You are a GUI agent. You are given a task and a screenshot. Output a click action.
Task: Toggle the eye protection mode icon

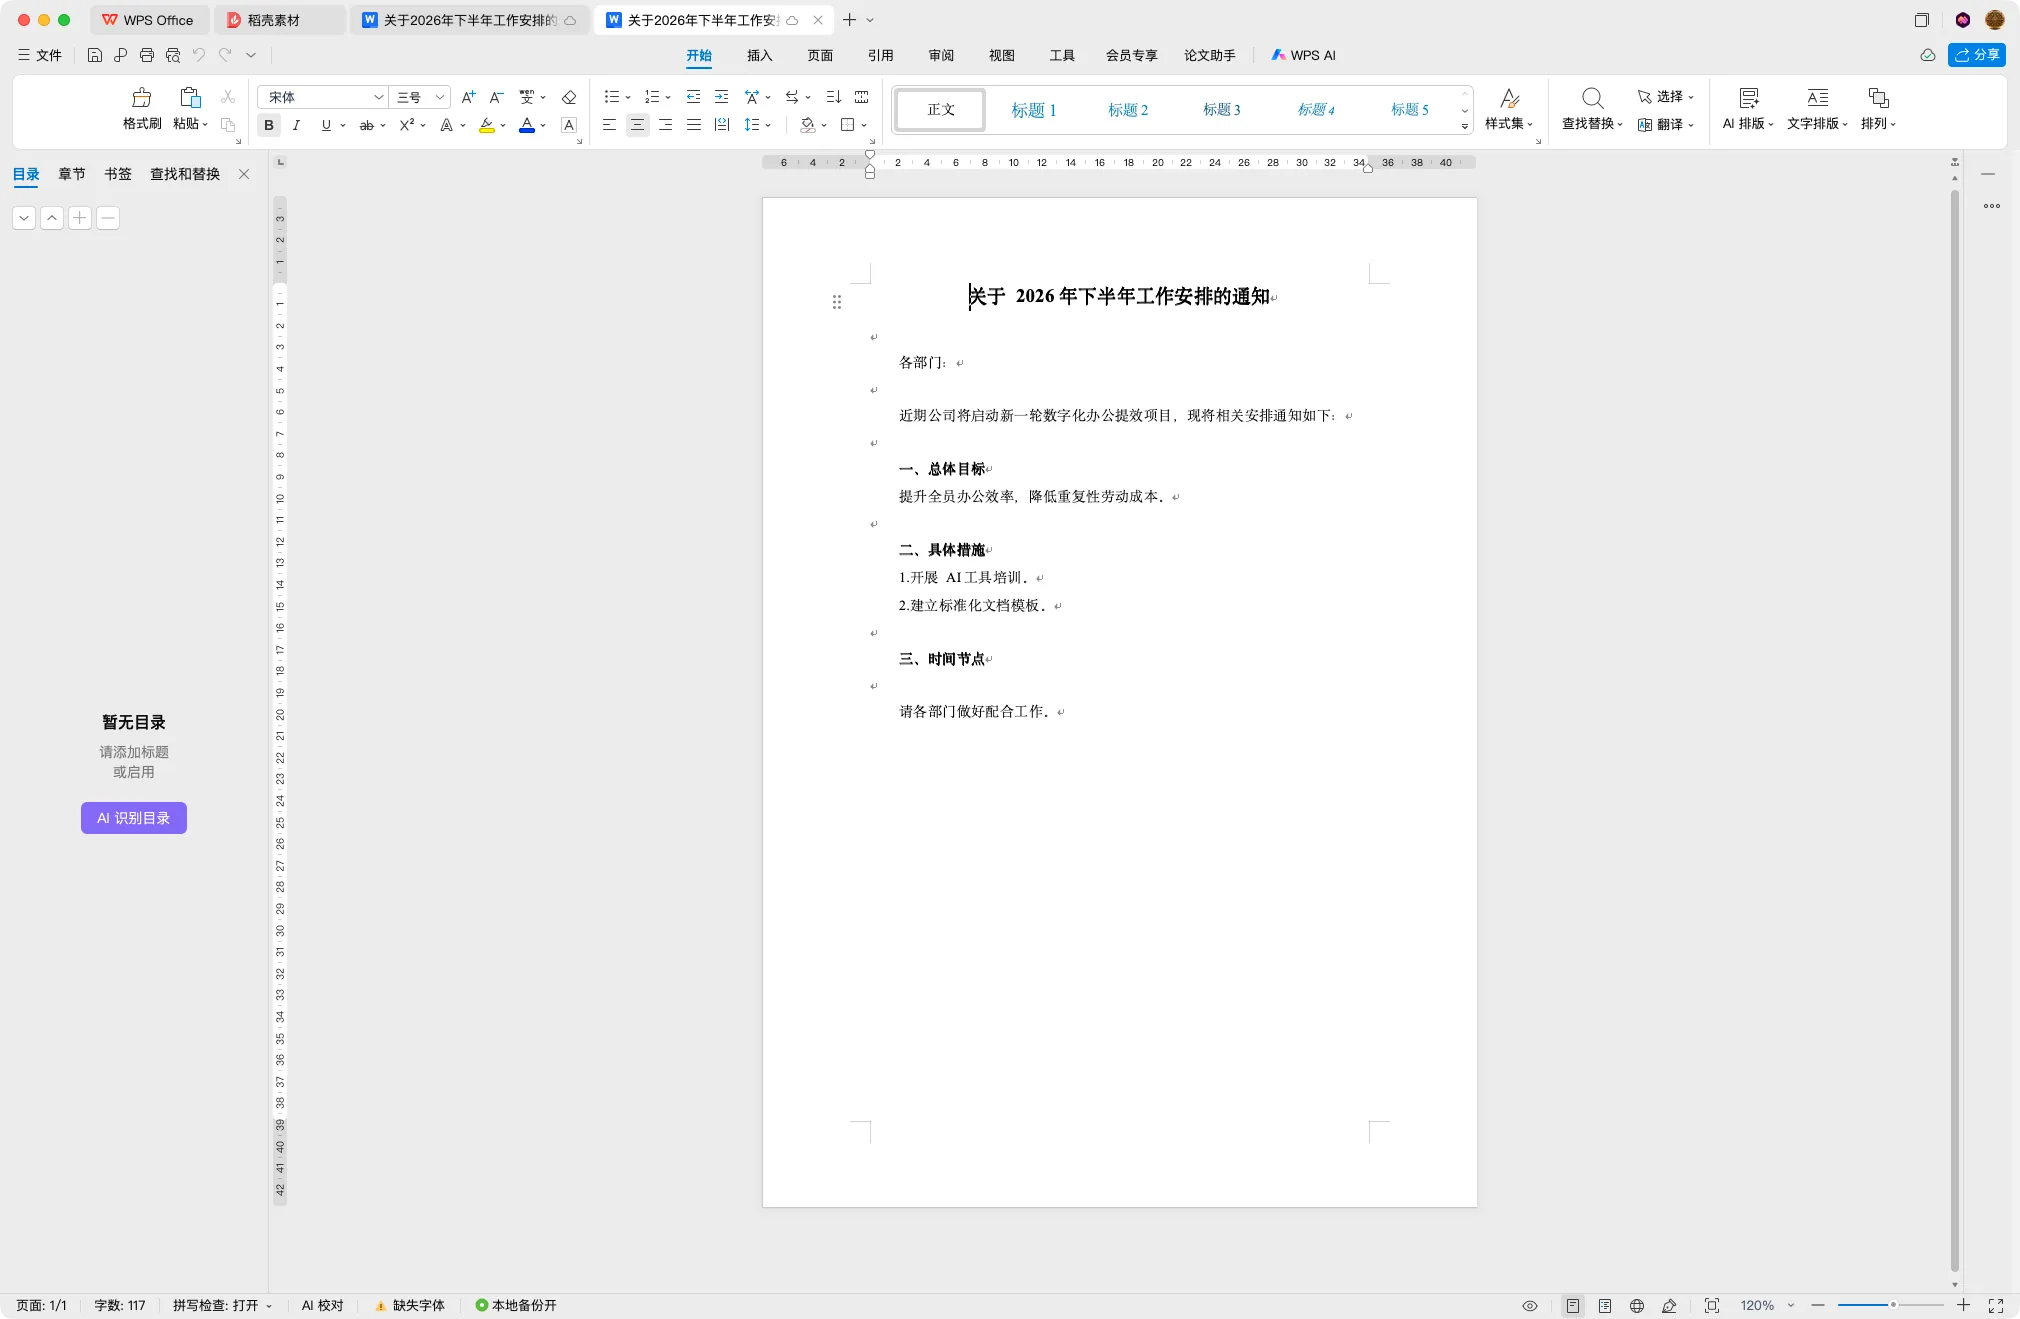pyautogui.click(x=1530, y=1305)
